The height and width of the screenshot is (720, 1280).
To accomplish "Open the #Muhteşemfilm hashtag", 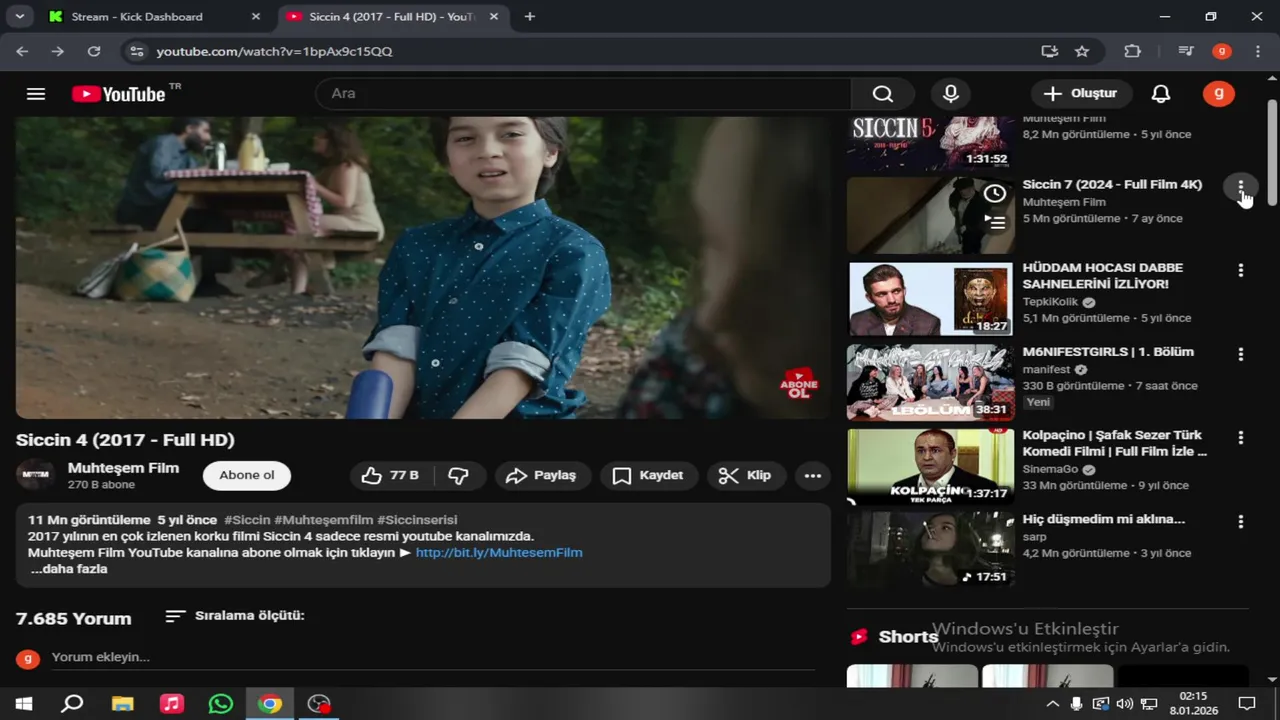I will (323, 520).
